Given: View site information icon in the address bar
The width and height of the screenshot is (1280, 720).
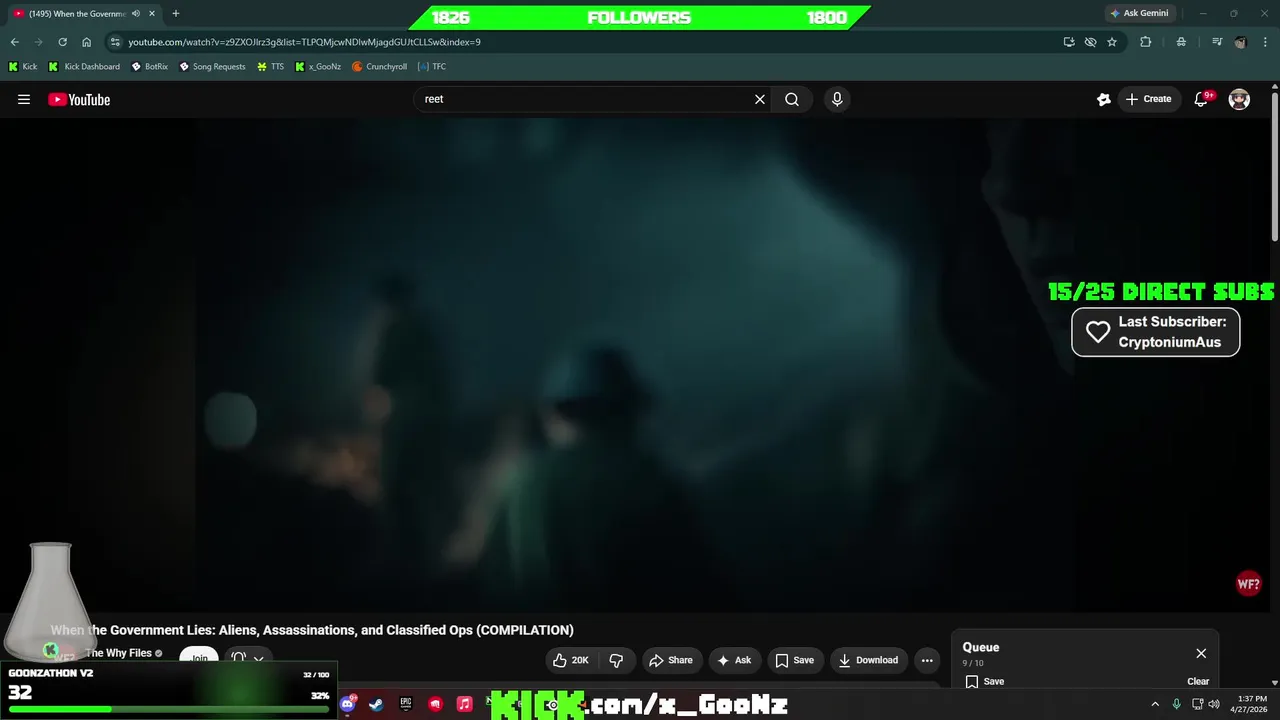Looking at the screenshot, I should (115, 42).
